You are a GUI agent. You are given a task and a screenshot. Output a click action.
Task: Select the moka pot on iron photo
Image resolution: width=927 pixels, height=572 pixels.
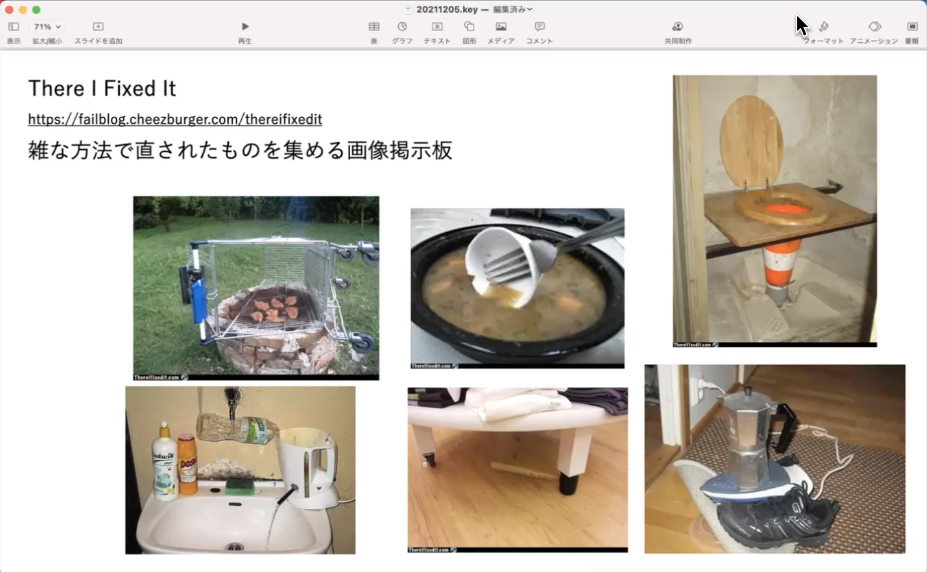click(x=774, y=458)
